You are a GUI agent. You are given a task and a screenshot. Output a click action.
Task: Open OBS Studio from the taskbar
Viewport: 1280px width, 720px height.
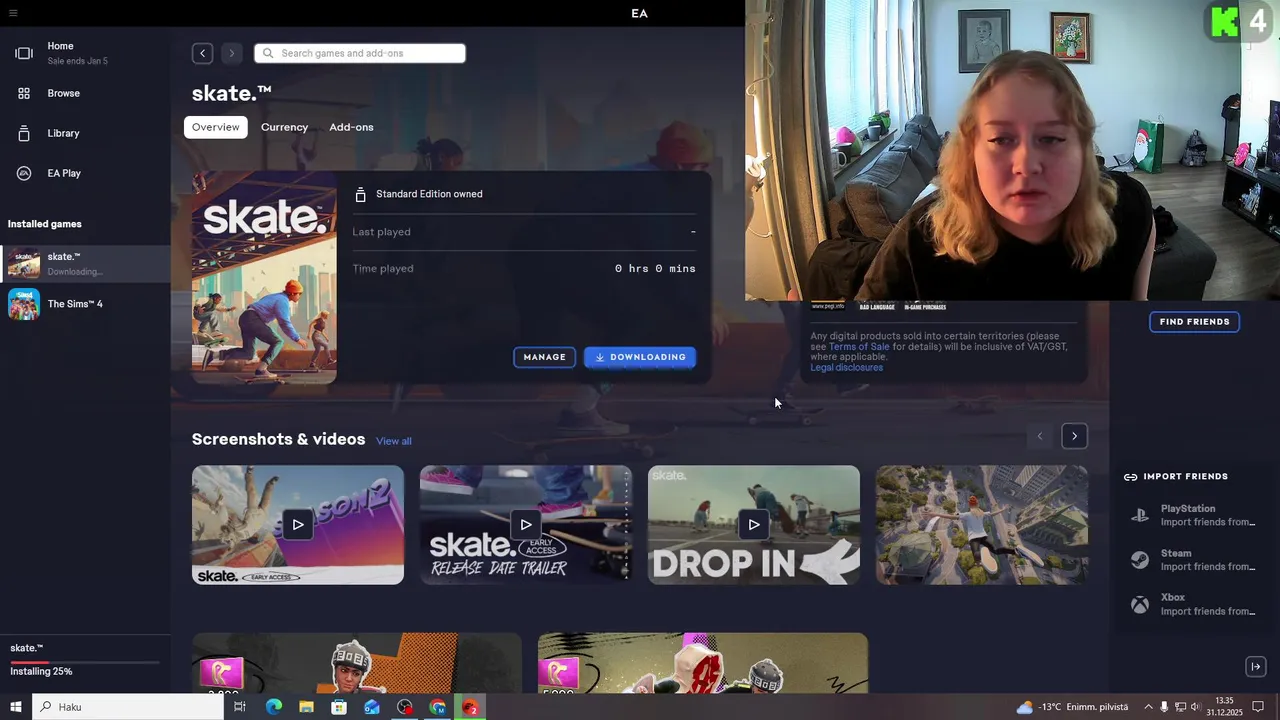coord(405,707)
